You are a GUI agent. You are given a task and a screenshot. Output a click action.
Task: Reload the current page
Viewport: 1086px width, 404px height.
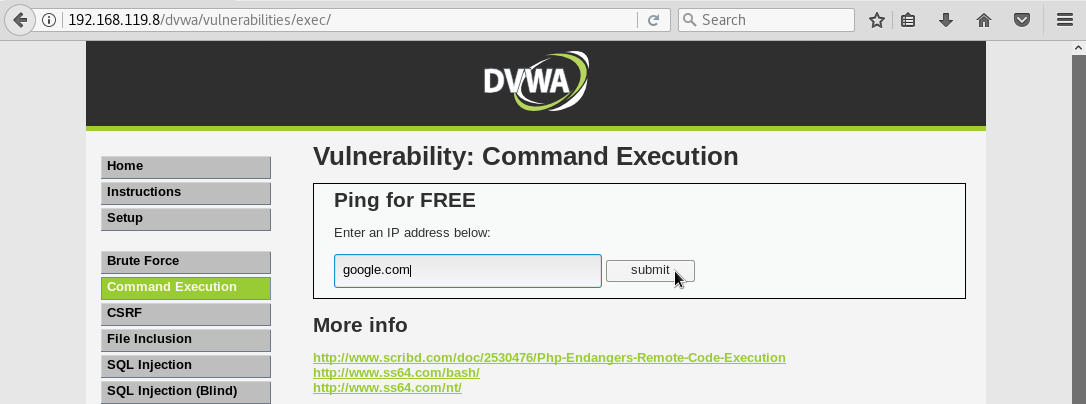[x=653, y=20]
